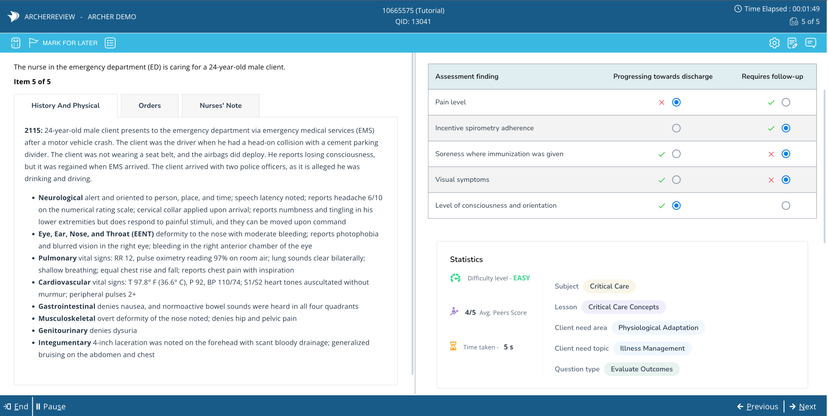Open the feedback comment icon
The image size is (828, 416).
pos(810,43)
